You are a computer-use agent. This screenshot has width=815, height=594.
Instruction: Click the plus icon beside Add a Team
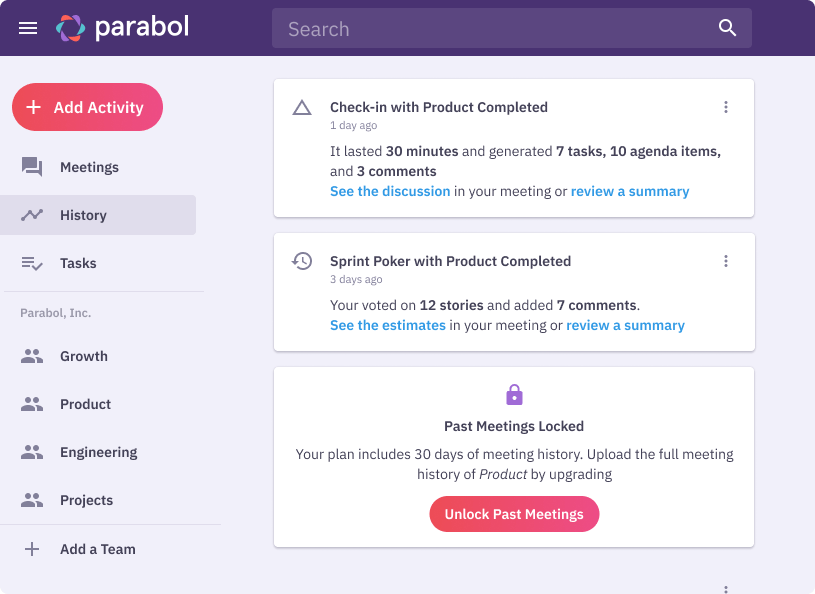click(x=32, y=549)
